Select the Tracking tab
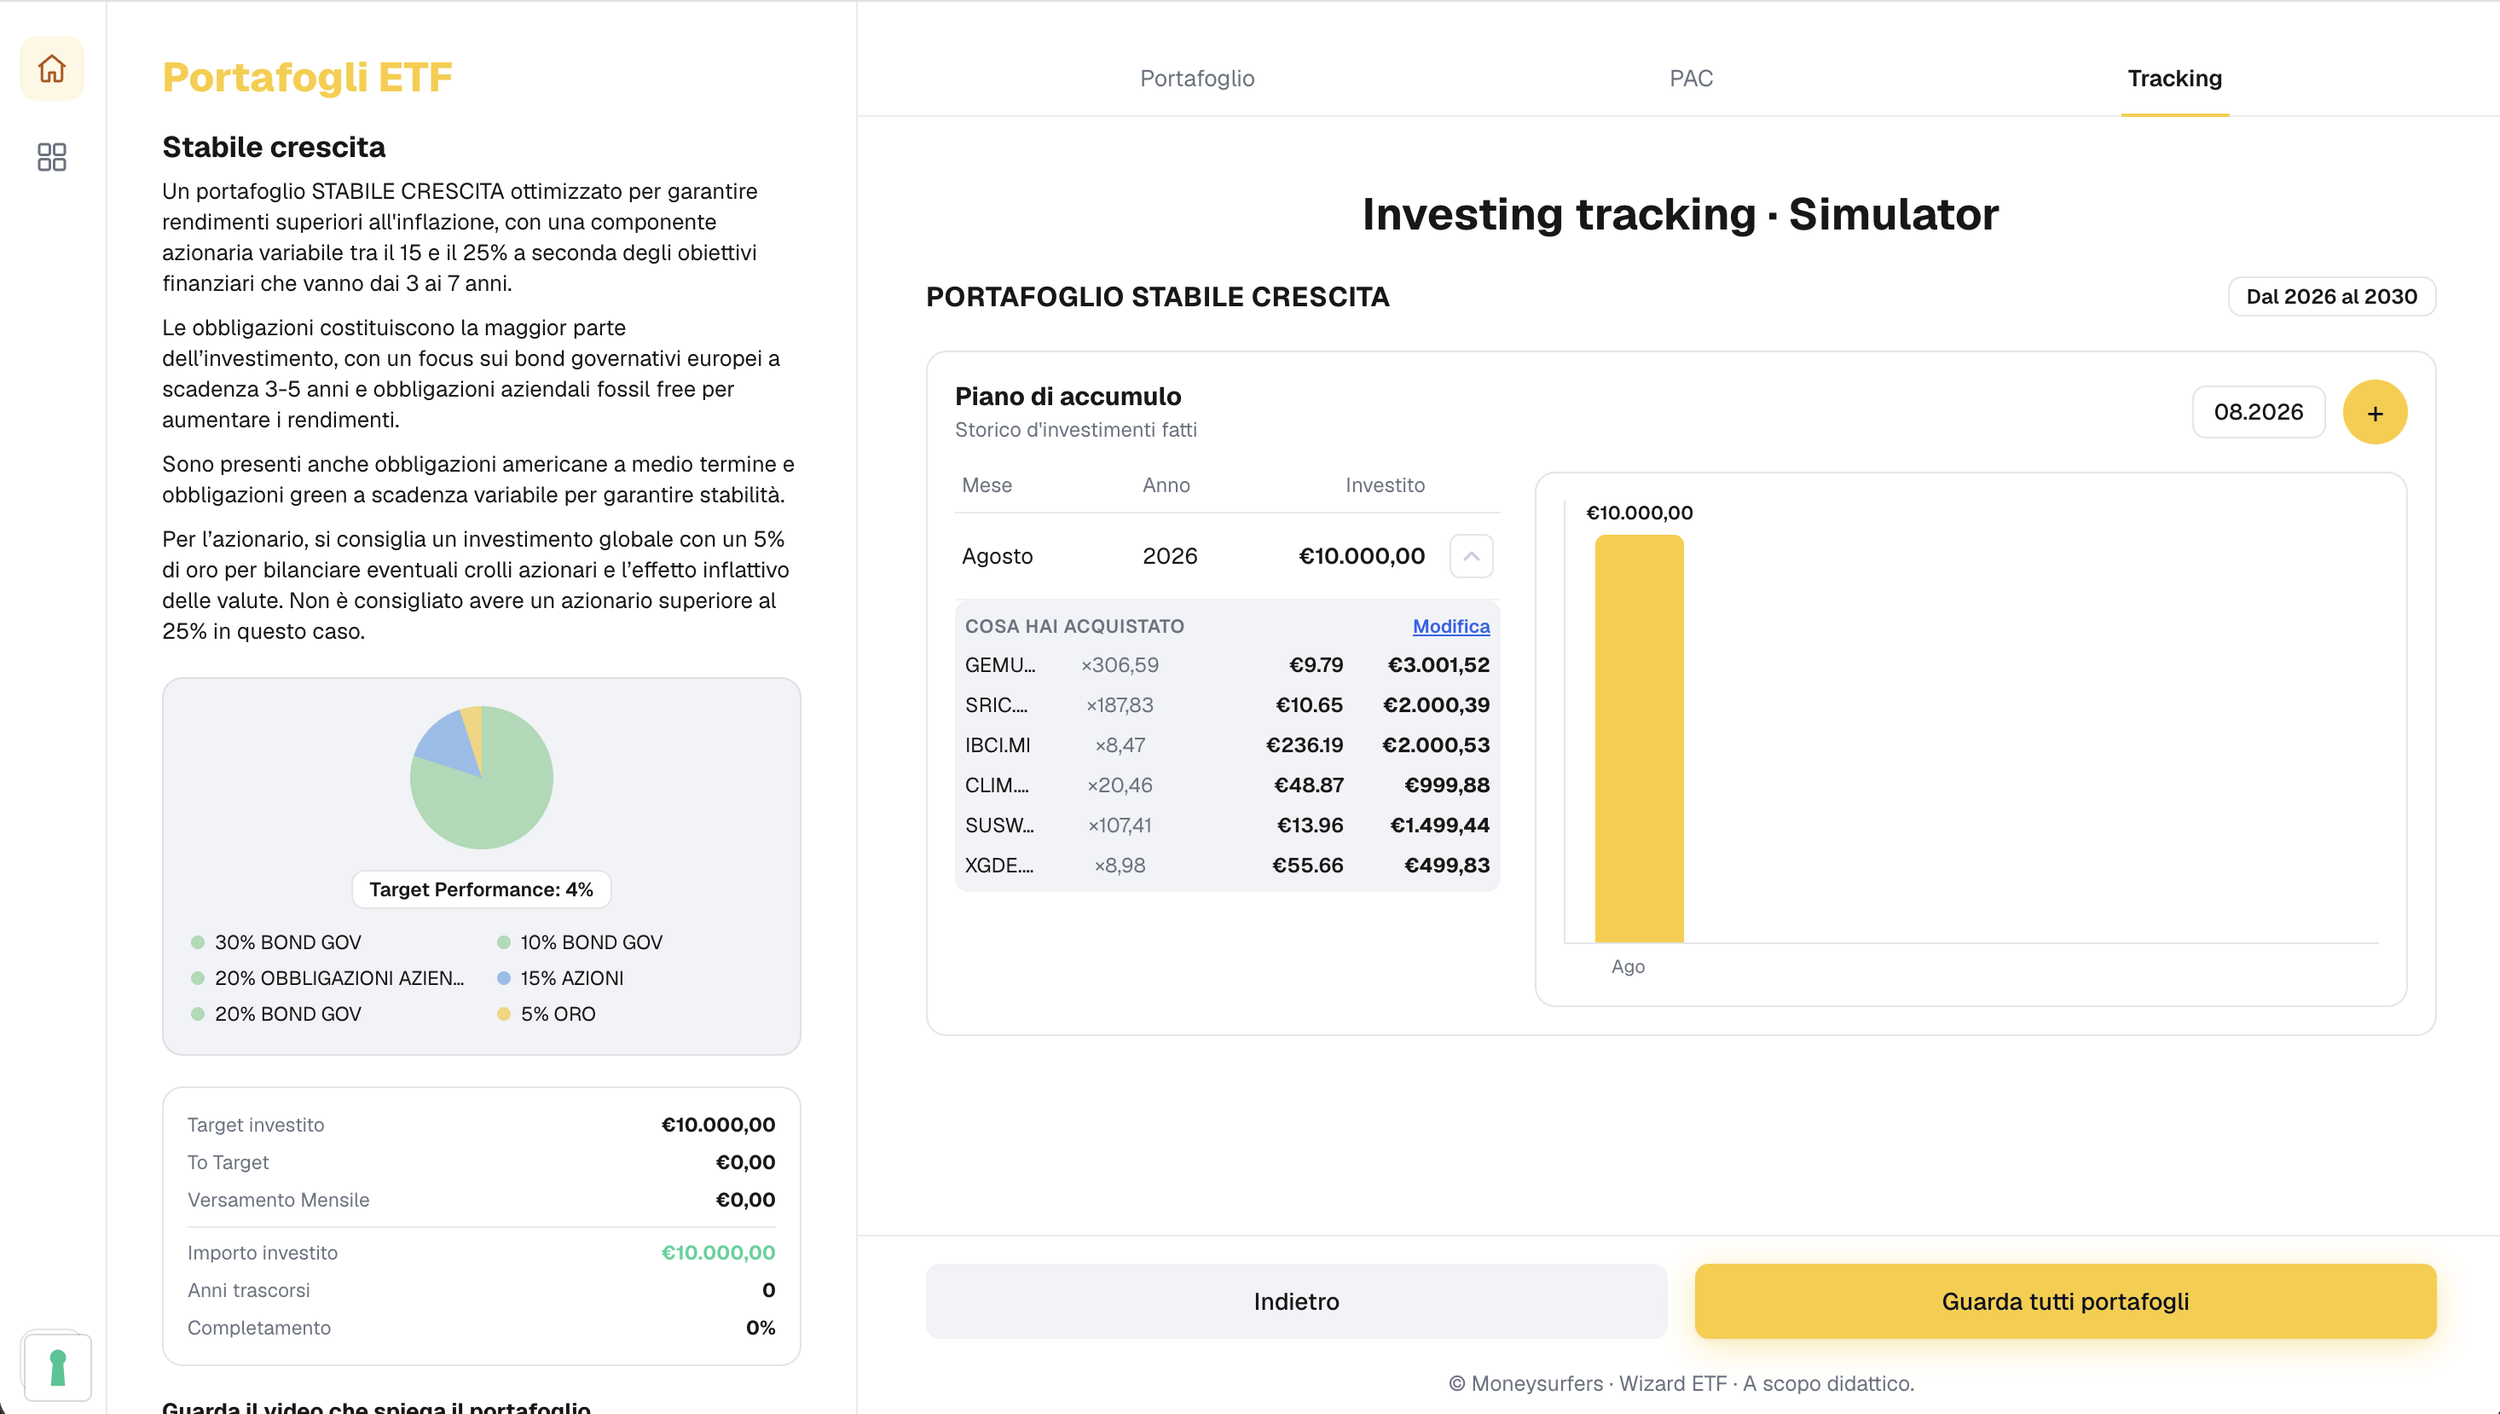 (x=2174, y=78)
